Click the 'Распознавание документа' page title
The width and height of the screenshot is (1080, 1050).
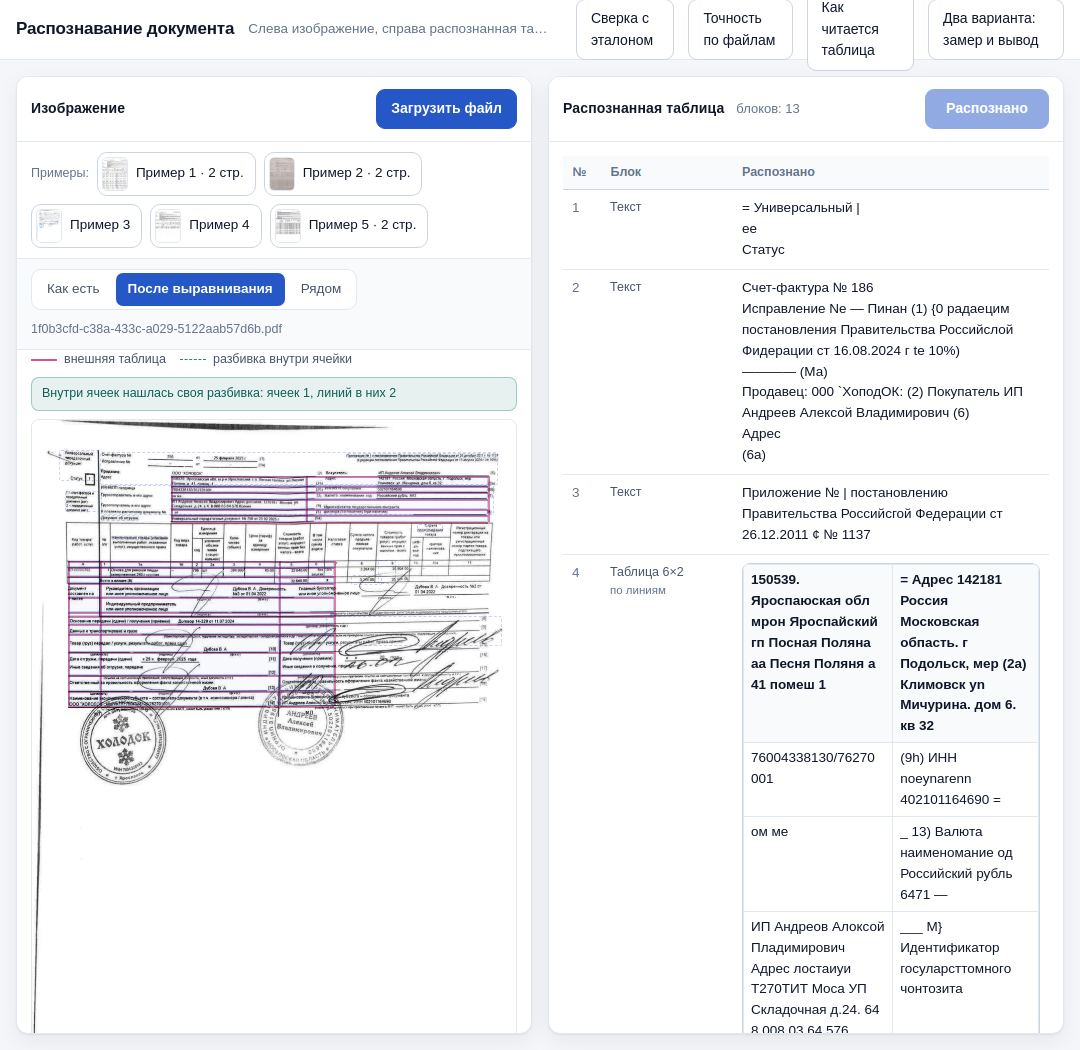click(x=125, y=29)
